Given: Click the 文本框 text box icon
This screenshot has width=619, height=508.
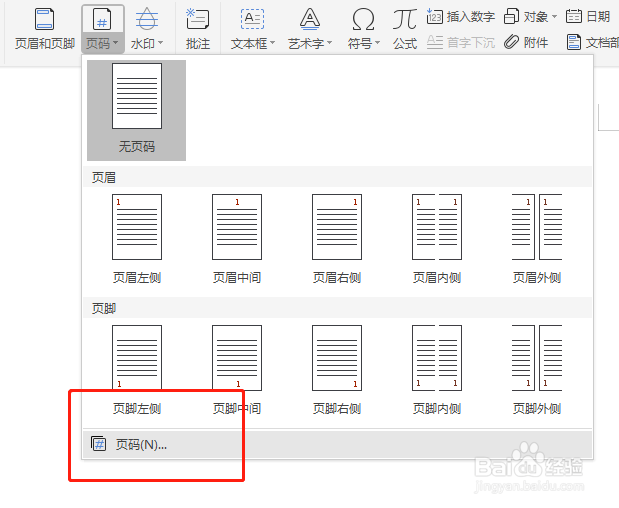Looking at the screenshot, I should (252, 19).
